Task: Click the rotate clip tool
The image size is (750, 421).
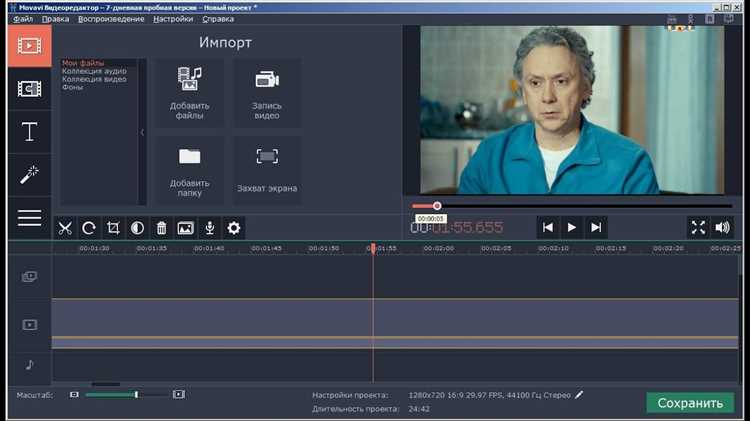Action: click(89, 228)
